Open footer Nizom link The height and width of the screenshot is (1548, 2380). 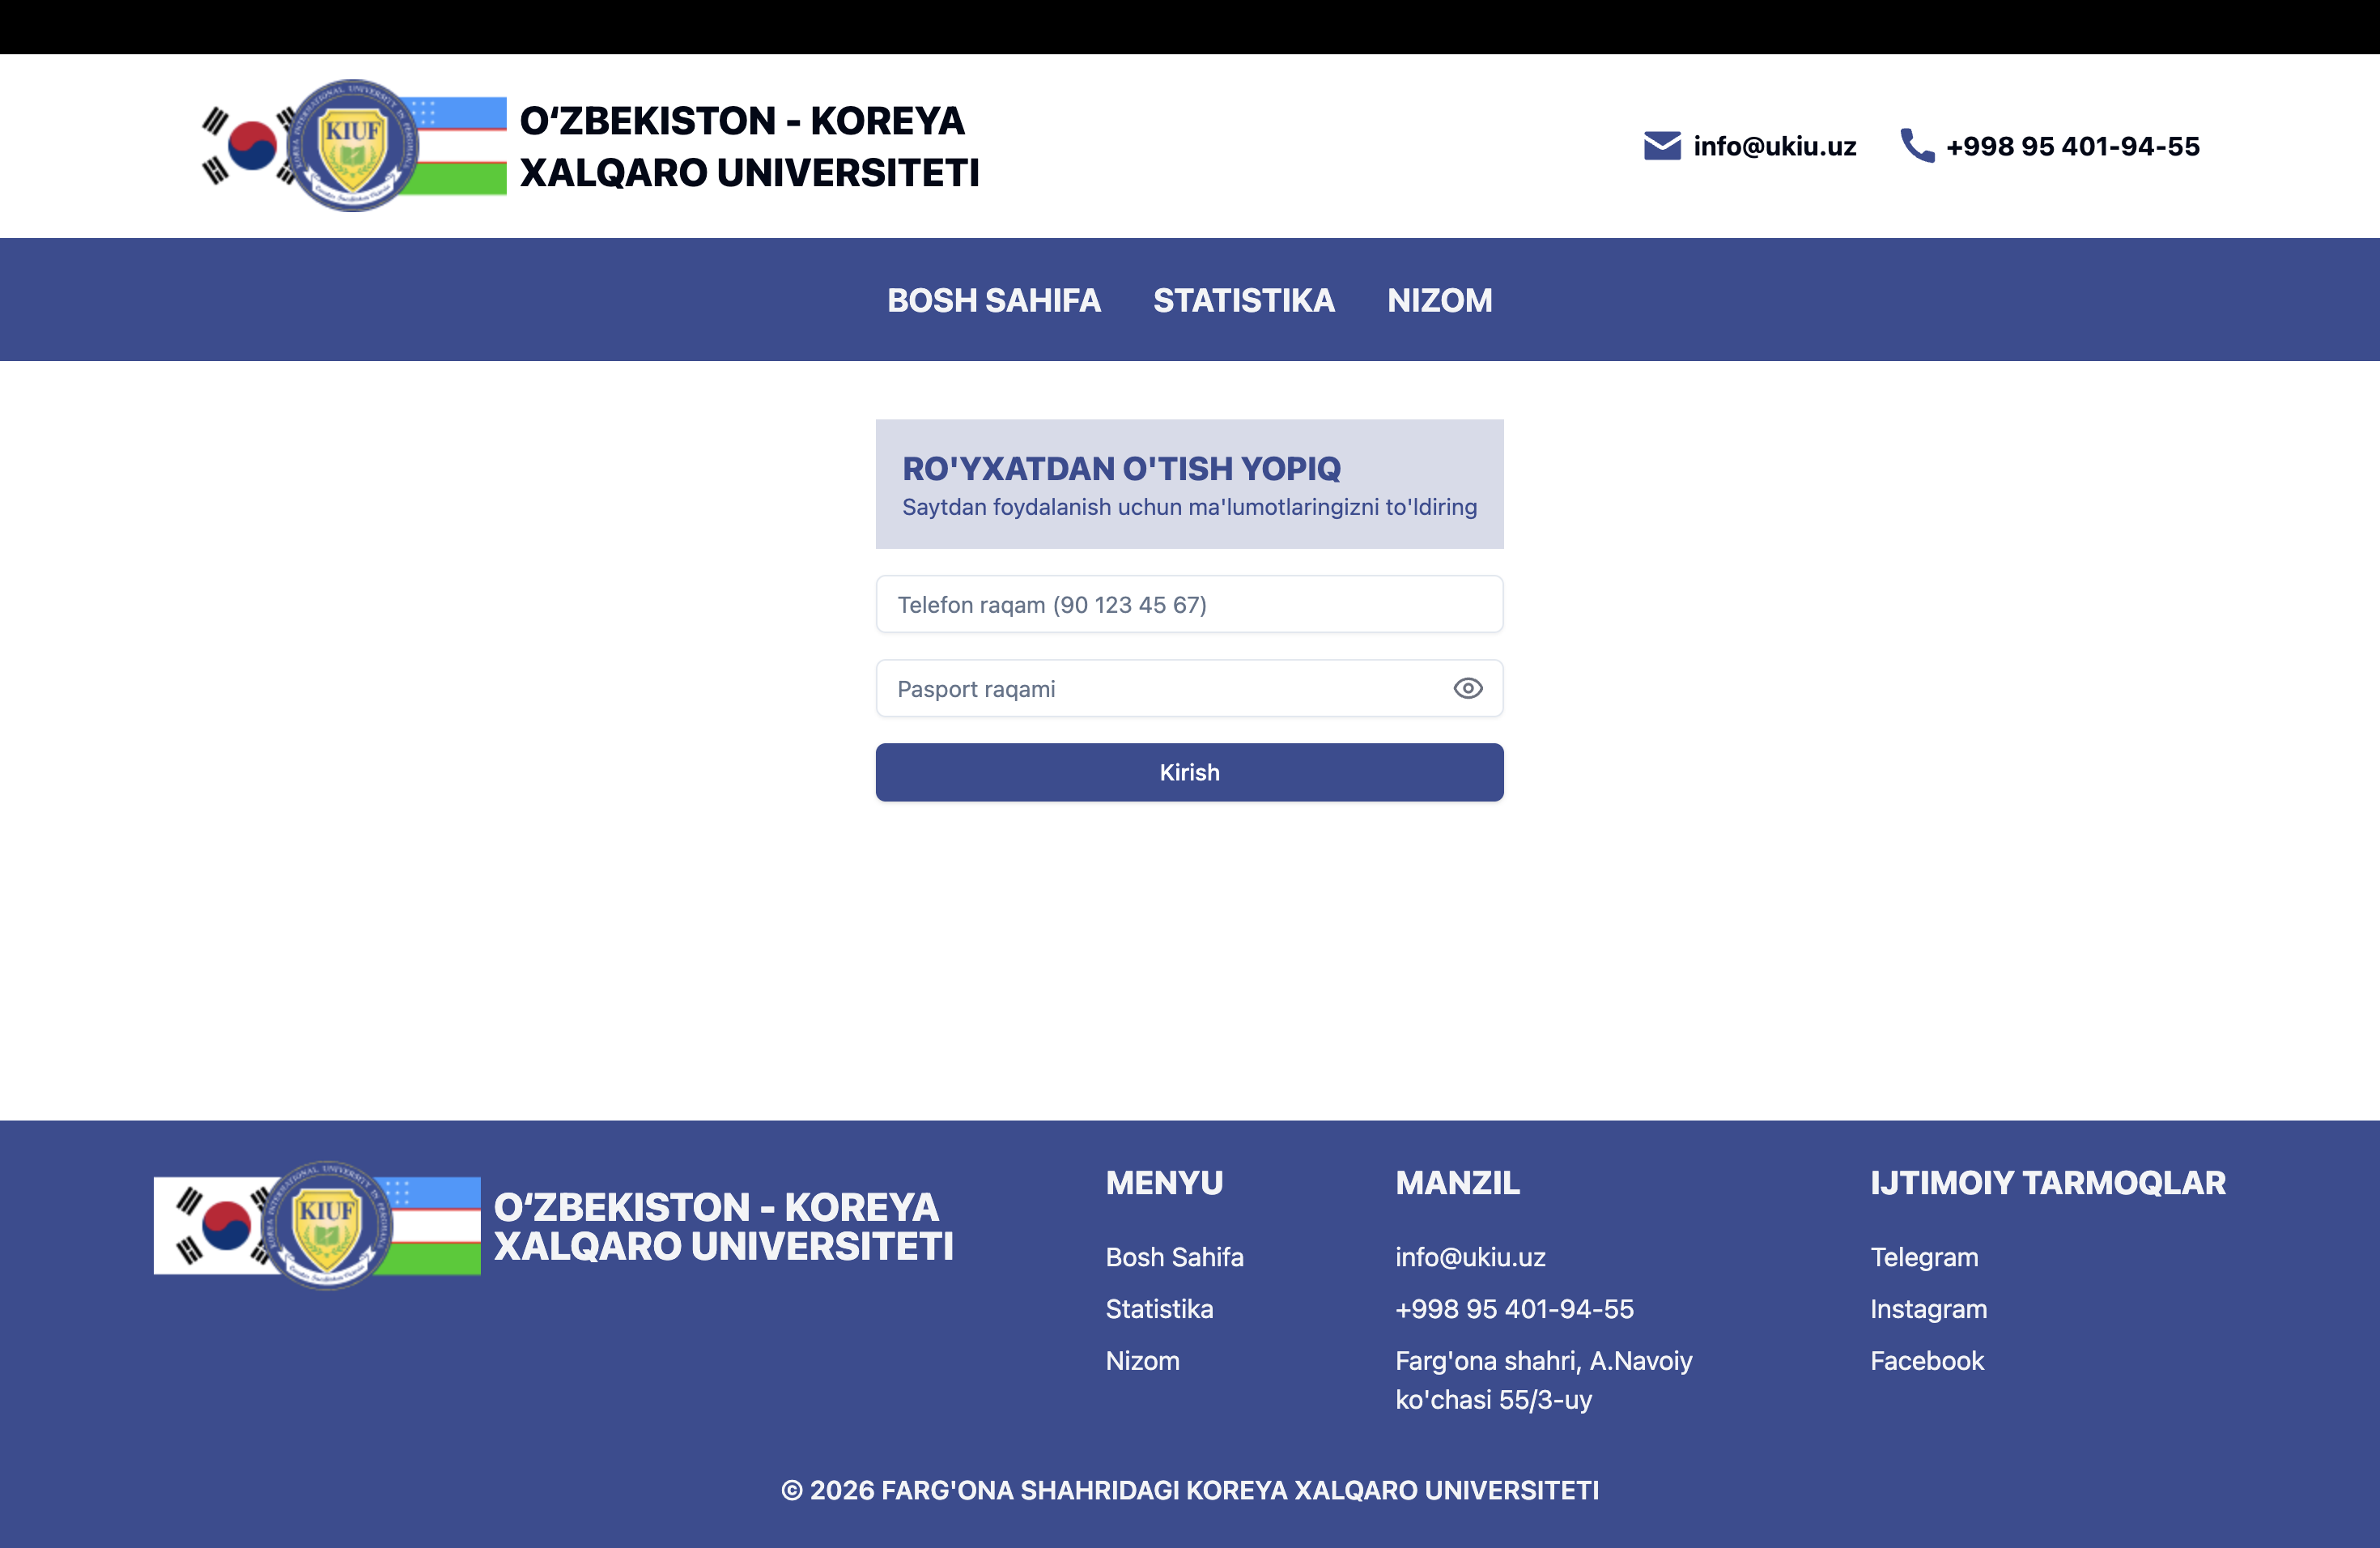click(x=1142, y=1361)
